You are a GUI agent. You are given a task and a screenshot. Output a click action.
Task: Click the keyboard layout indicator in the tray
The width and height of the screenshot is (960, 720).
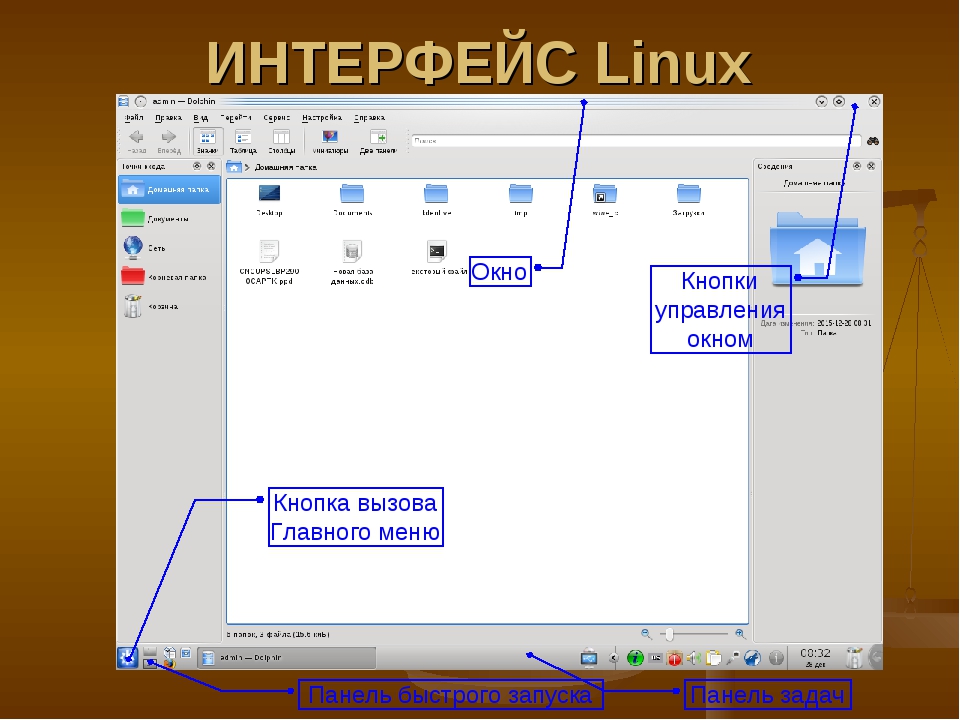click(656, 658)
